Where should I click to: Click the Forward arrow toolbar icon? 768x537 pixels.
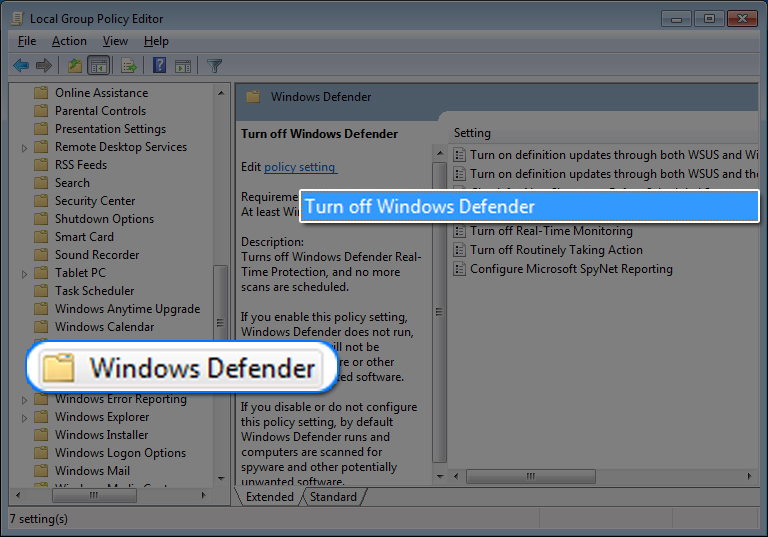44,65
